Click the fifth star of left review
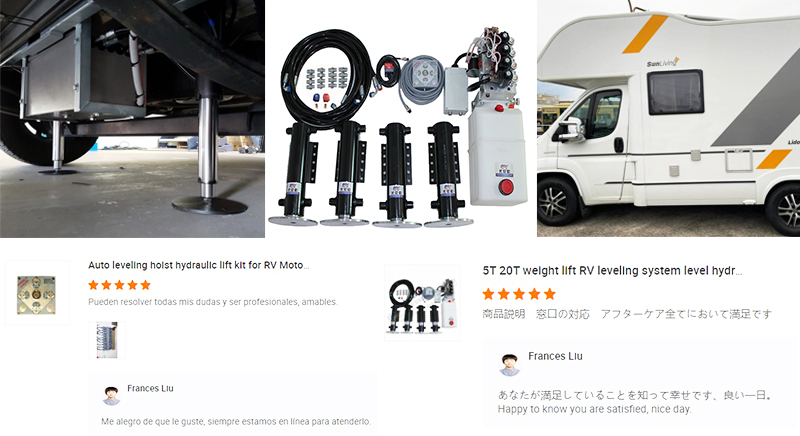Screen dimensions: 800x436 tap(145, 285)
